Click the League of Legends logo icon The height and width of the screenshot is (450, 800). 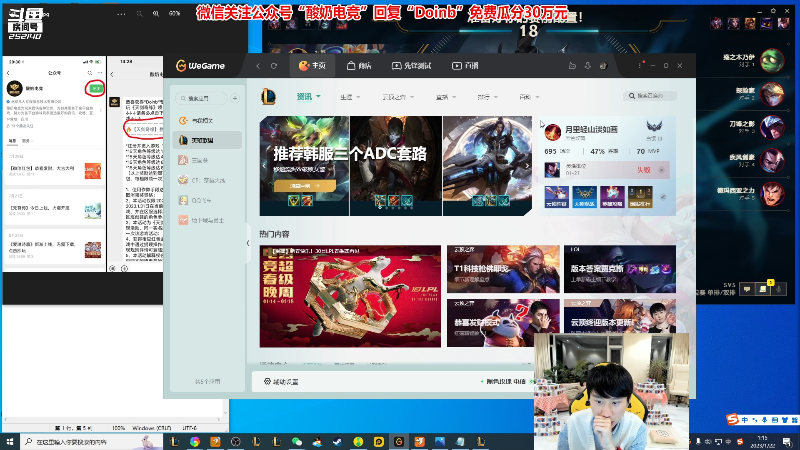[x=268, y=96]
